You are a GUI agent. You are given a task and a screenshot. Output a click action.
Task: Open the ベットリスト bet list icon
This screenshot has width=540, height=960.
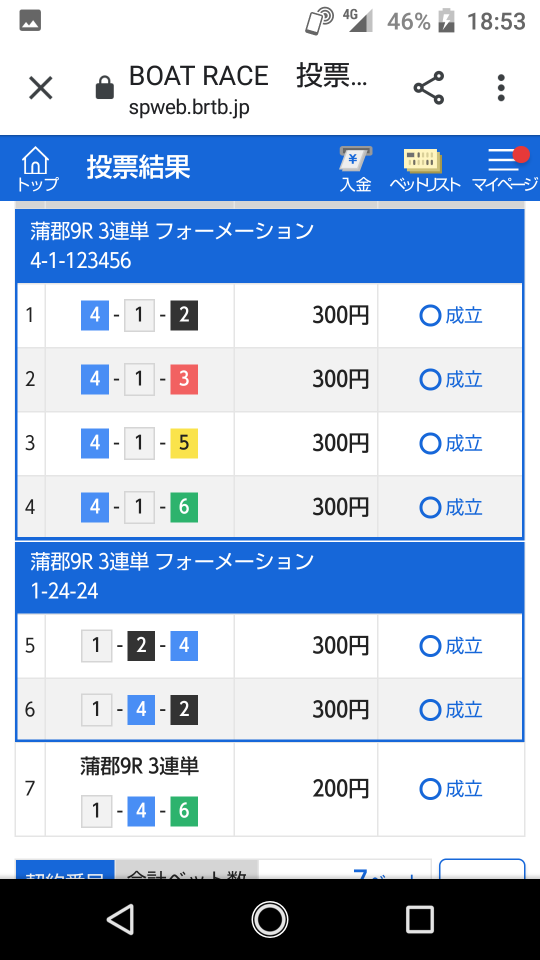(x=425, y=170)
